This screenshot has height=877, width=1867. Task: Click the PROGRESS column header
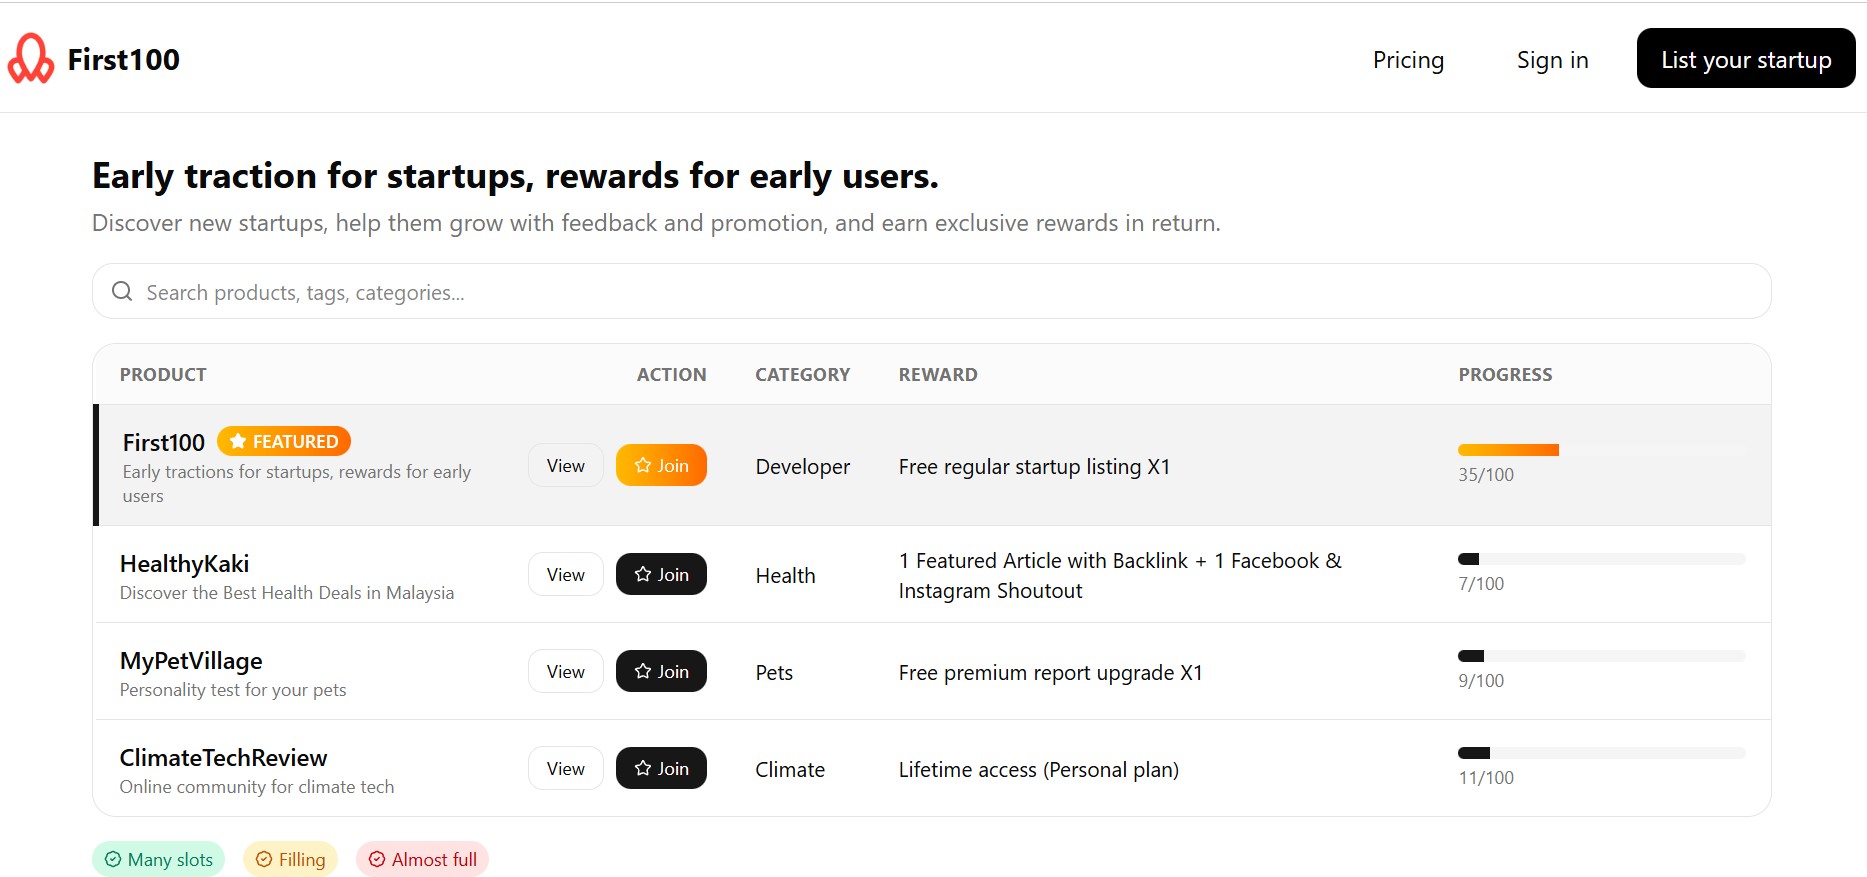pos(1505,375)
